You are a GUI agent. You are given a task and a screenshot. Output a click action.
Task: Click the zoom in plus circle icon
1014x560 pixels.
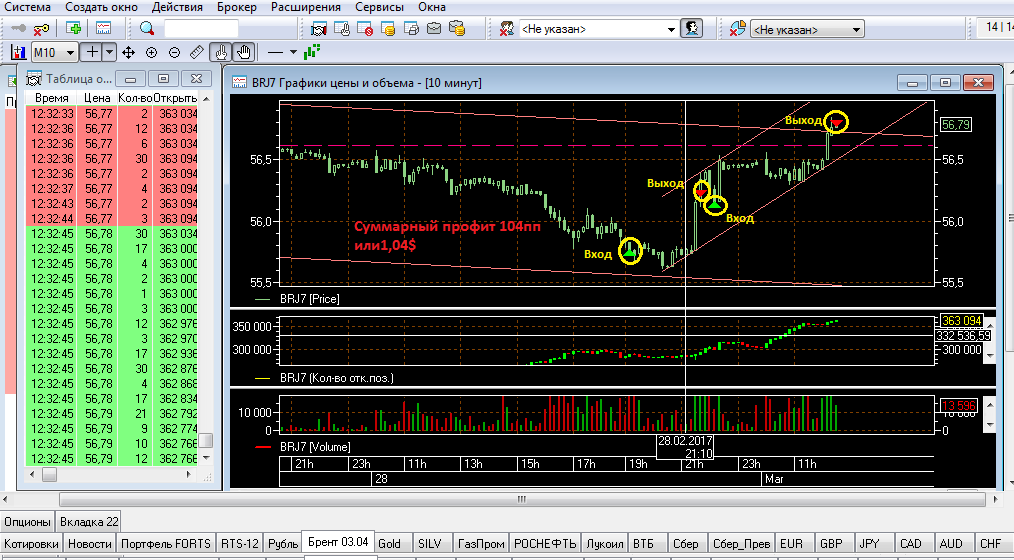[x=151, y=52]
